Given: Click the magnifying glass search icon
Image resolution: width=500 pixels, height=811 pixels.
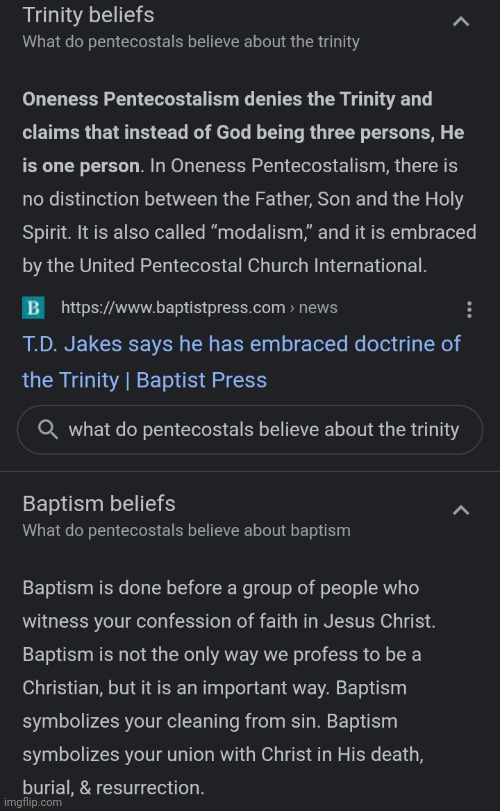Looking at the screenshot, I should click(x=48, y=430).
